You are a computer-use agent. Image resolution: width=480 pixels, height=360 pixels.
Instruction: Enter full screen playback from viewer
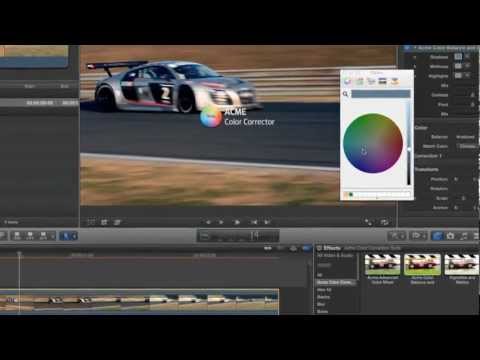(x=368, y=222)
